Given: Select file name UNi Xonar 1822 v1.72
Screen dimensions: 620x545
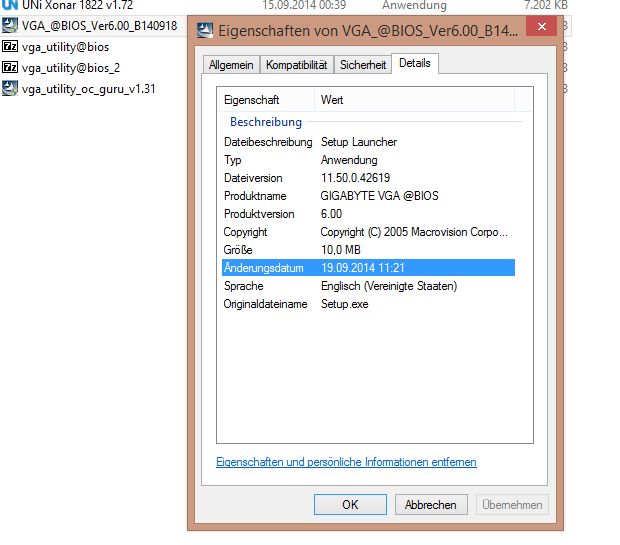Looking at the screenshot, I should click(x=78, y=5).
